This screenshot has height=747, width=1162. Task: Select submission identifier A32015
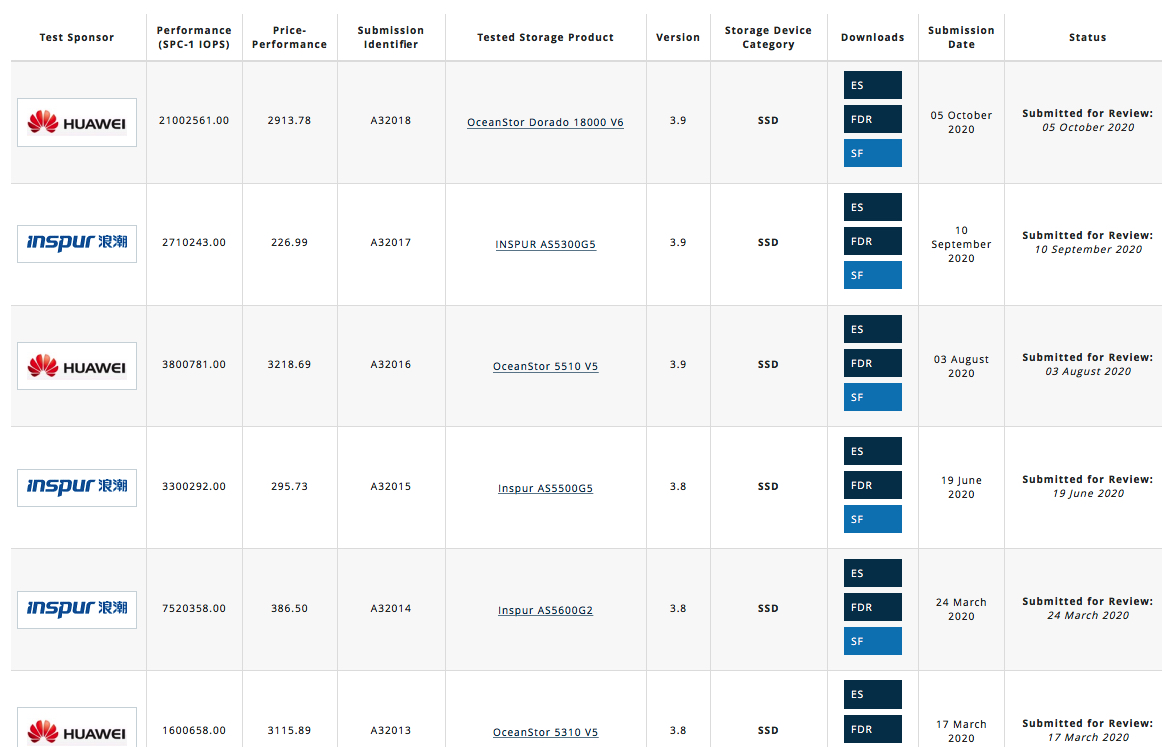[x=391, y=486]
